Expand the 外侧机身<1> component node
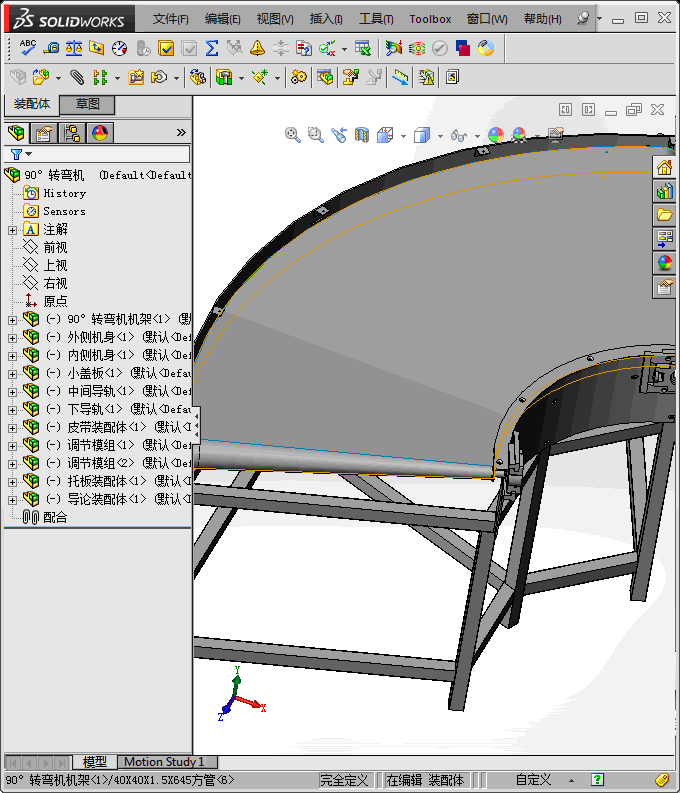This screenshot has height=793, width=680. (12, 338)
